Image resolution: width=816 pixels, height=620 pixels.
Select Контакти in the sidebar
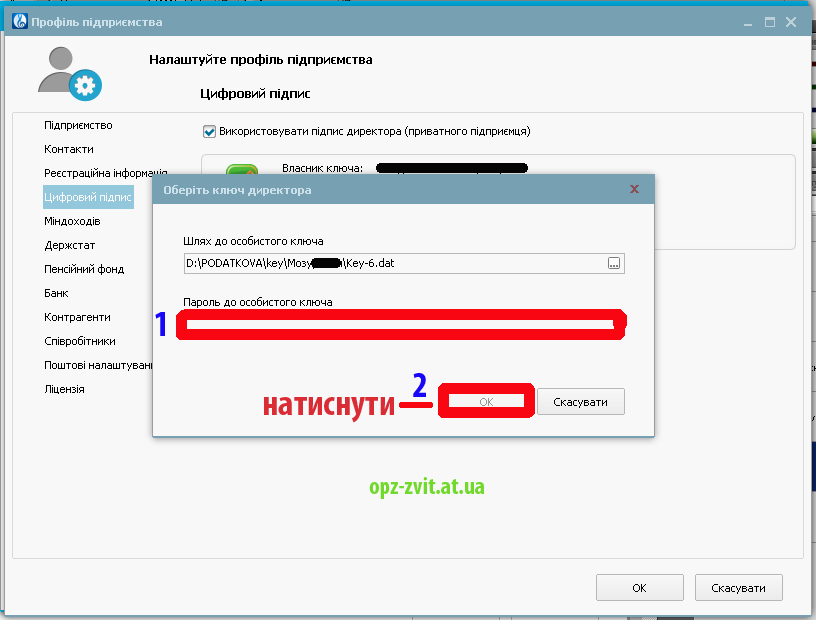[x=69, y=149]
